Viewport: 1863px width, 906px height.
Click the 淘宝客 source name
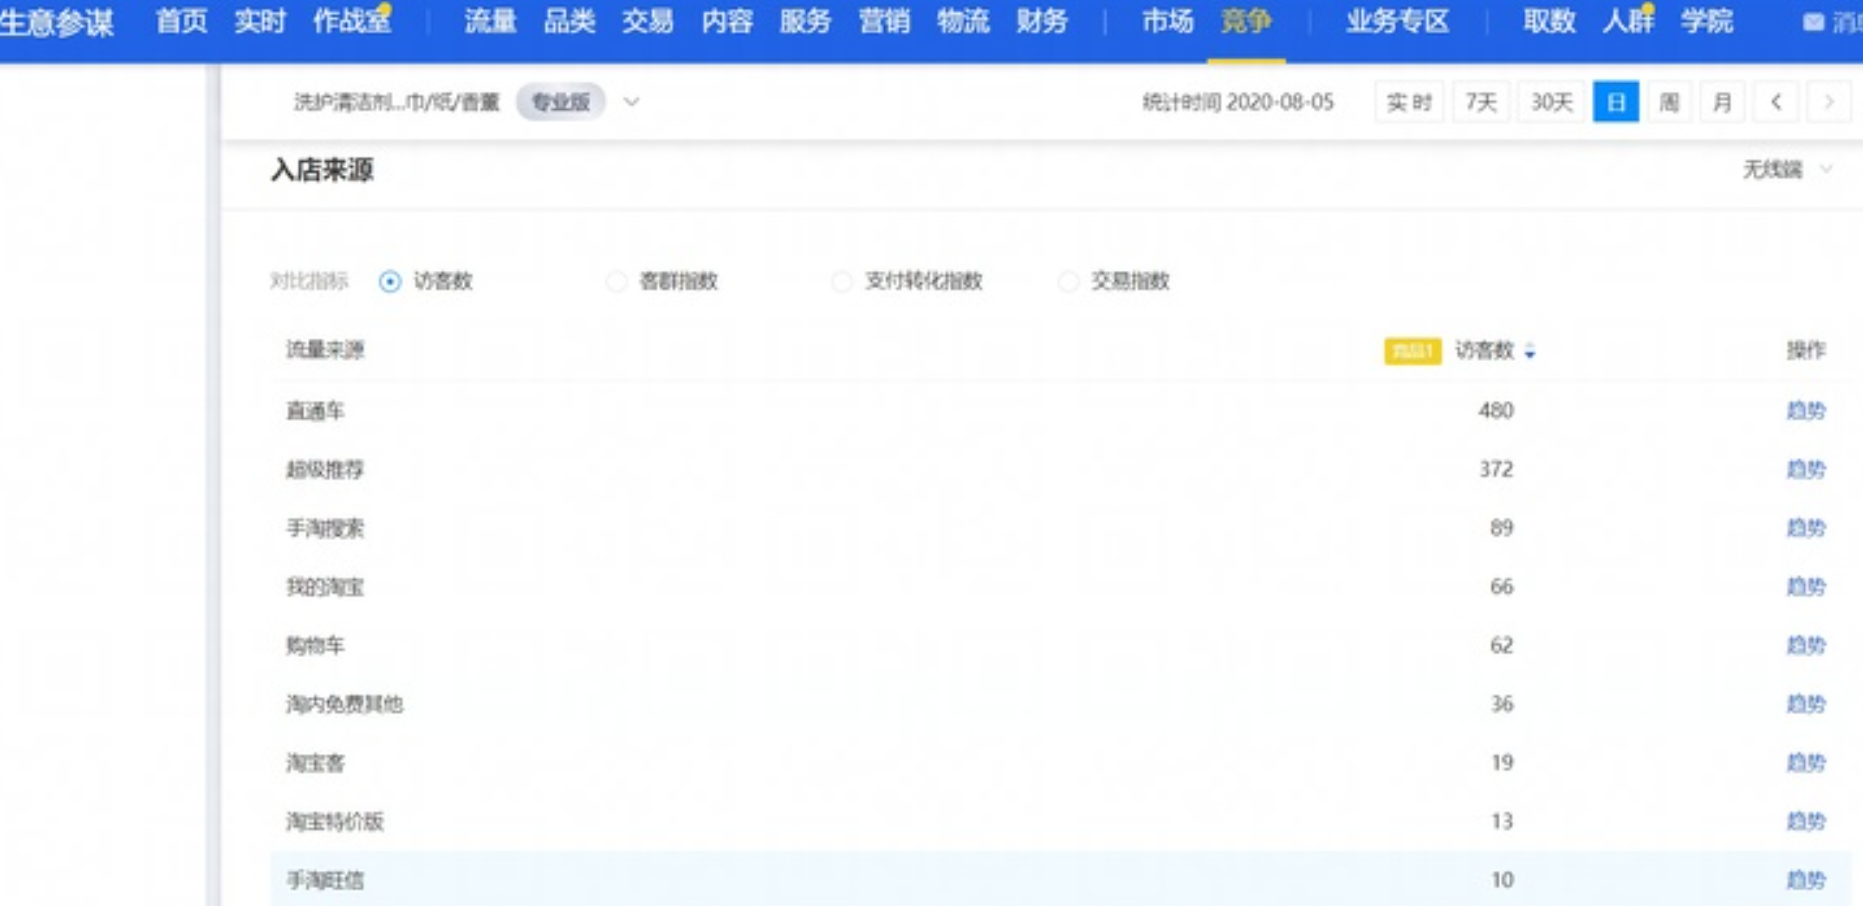click(315, 763)
